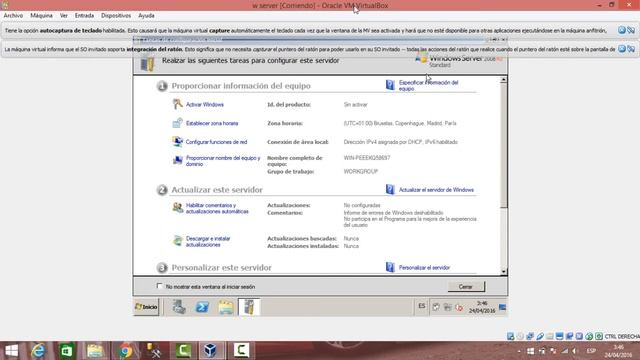Click shared folders indicator in VirtualBox status bar
The image size is (640, 360).
point(549,336)
